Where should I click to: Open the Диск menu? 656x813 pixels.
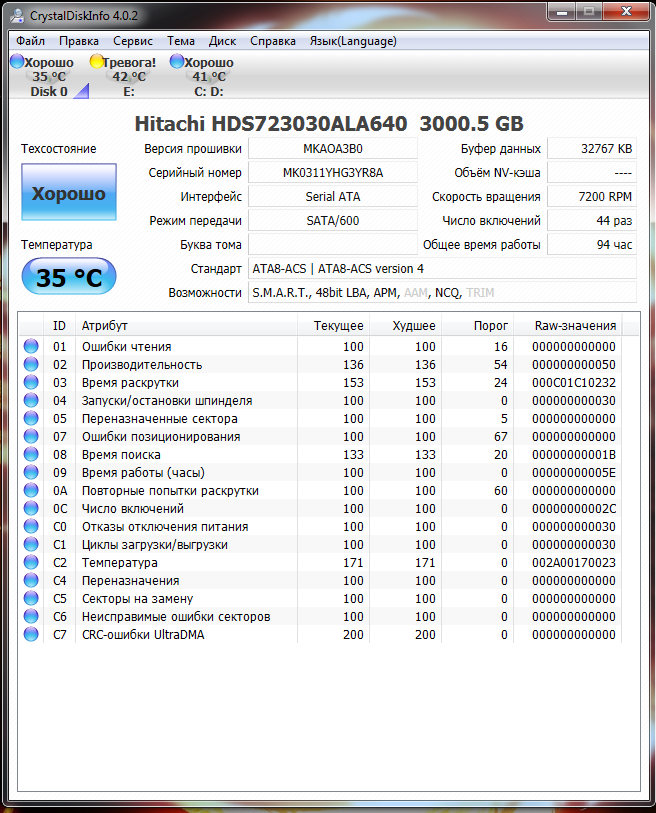(x=222, y=41)
